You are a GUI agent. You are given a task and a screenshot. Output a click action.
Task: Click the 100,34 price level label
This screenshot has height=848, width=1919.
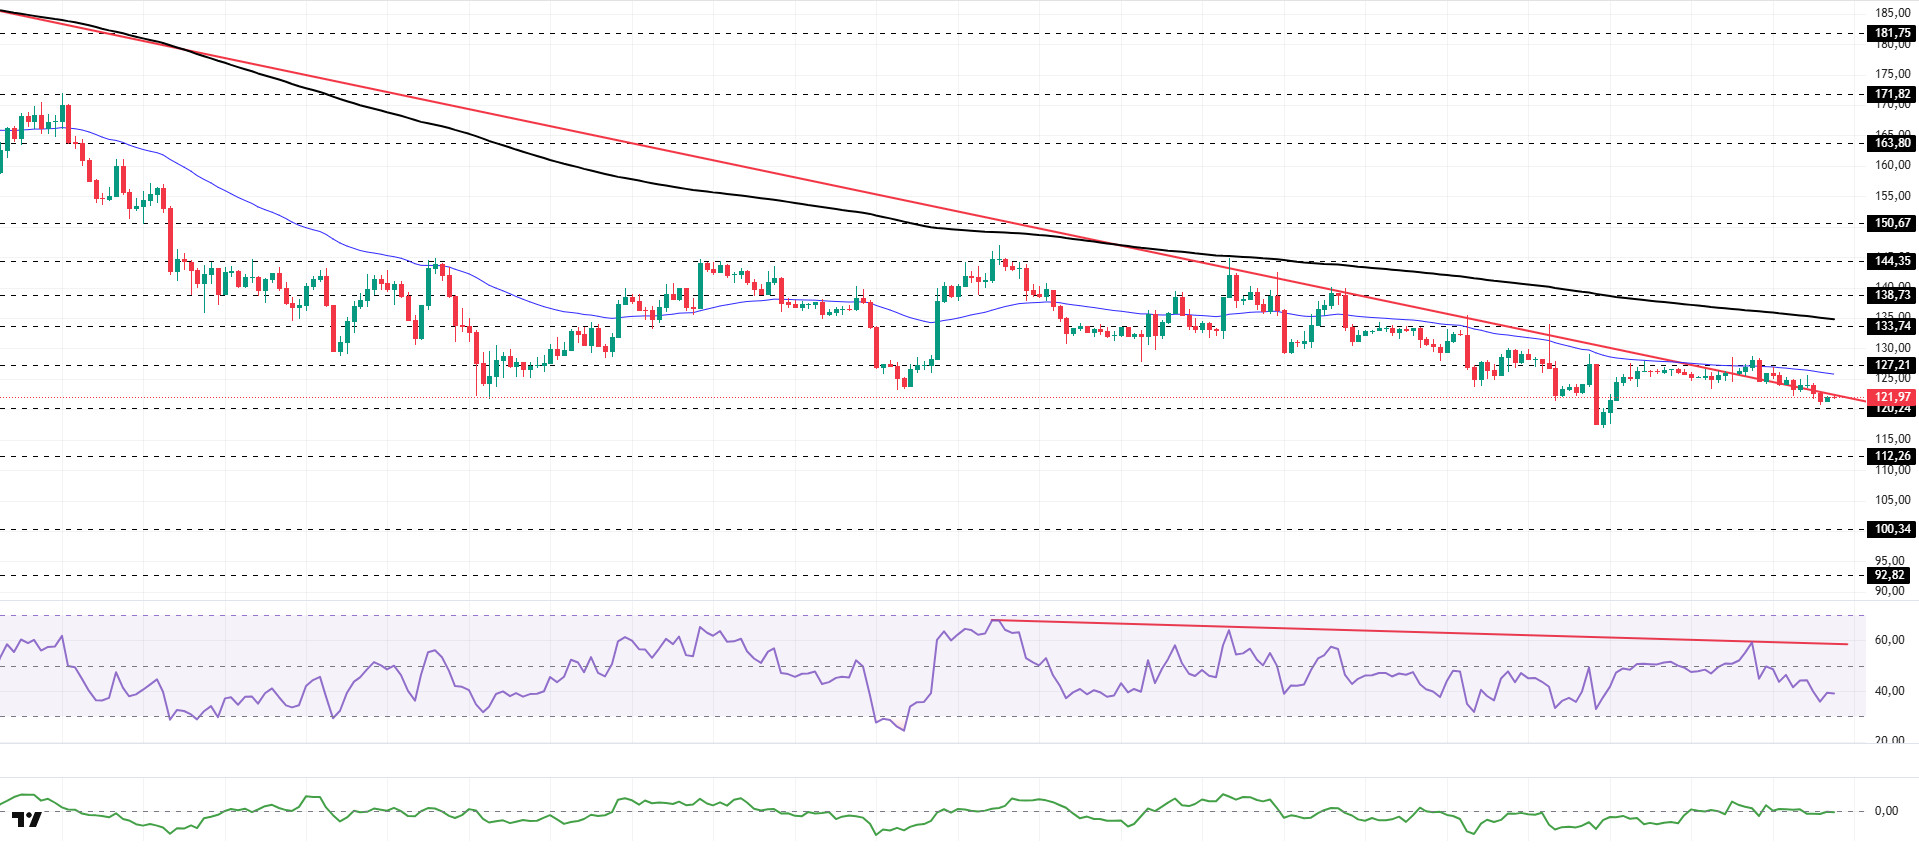(x=1891, y=529)
